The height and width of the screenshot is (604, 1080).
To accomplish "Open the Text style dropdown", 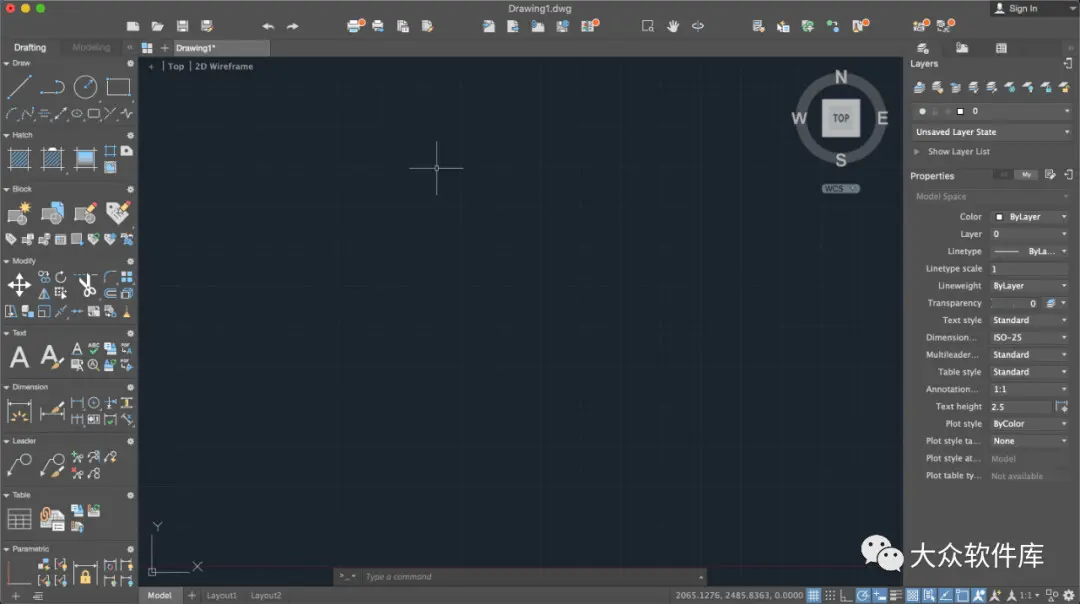I will click(1030, 320).
